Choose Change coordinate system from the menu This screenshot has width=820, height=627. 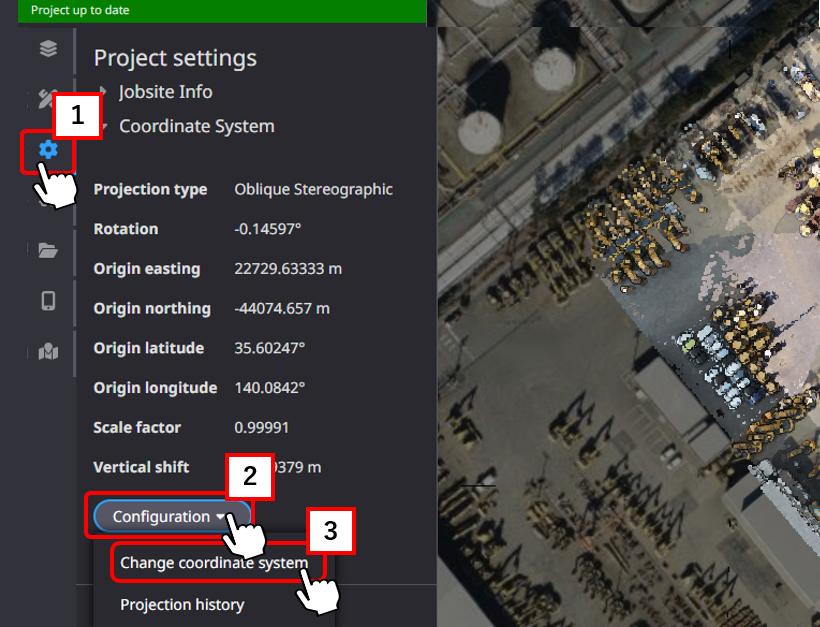[x=214, y=563]
